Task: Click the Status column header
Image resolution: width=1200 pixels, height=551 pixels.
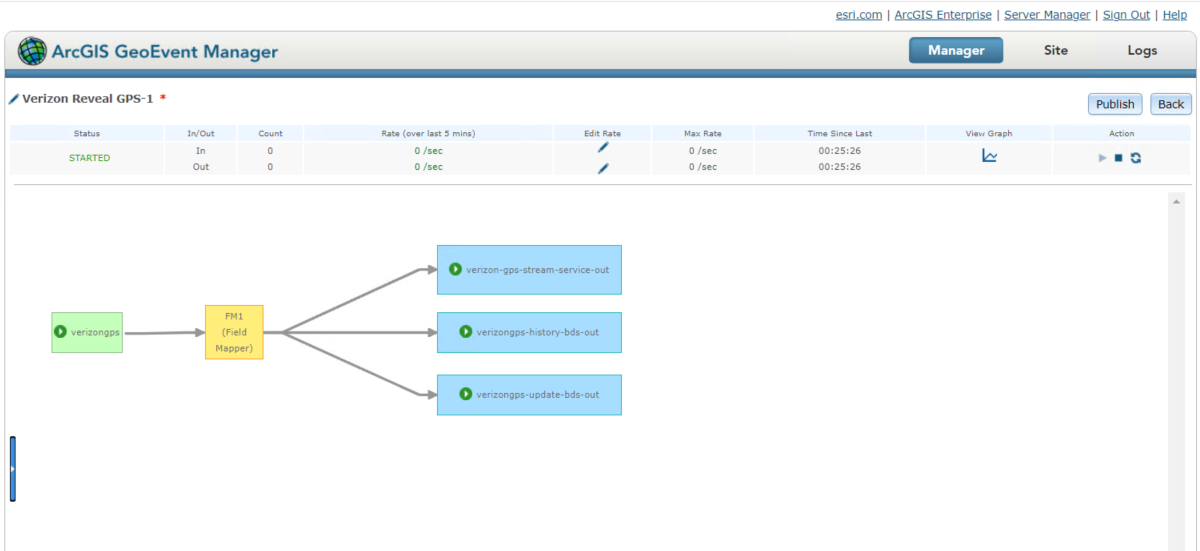Action: point(87,133)
